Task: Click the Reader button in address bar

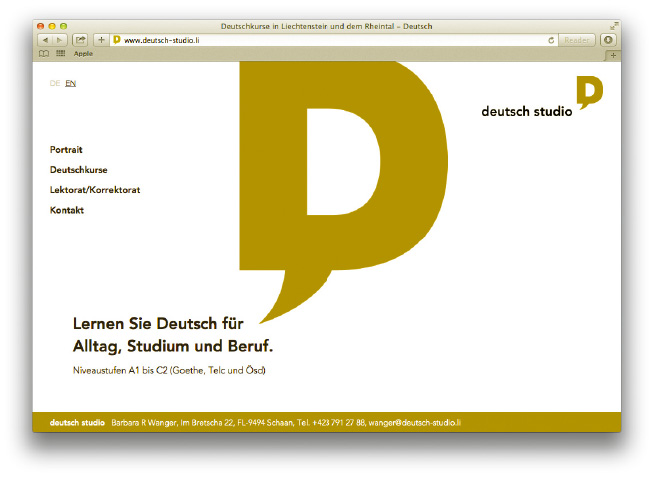Action: (578, 40)
